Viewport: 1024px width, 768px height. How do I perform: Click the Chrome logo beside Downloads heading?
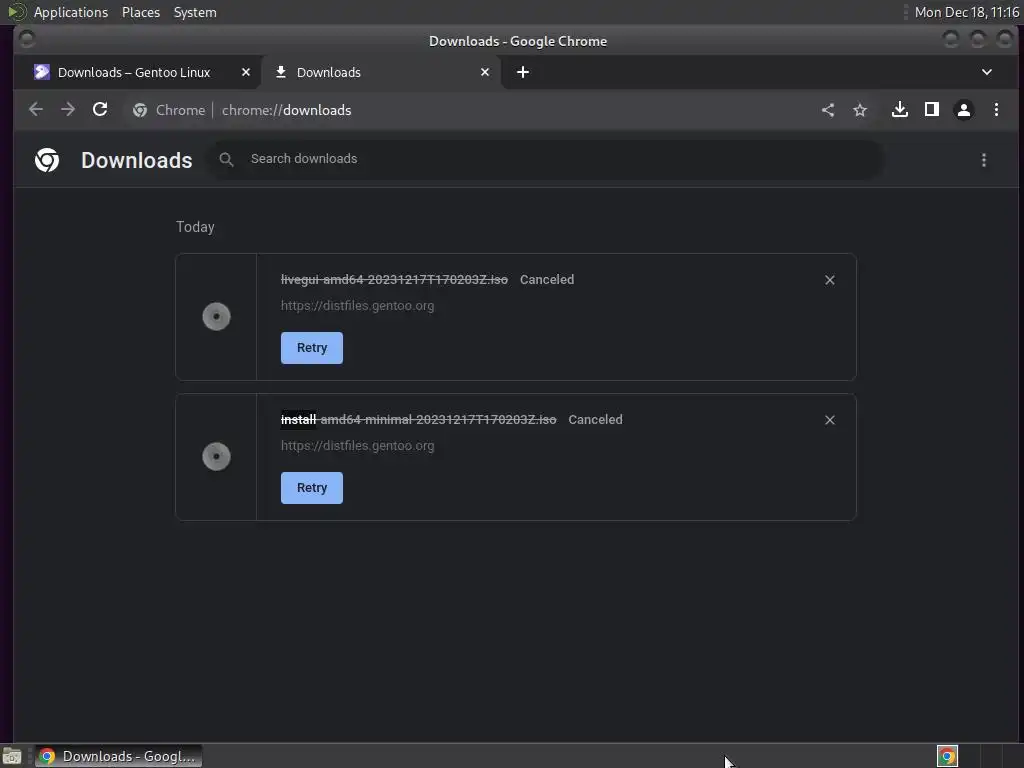tap(47, 160)
